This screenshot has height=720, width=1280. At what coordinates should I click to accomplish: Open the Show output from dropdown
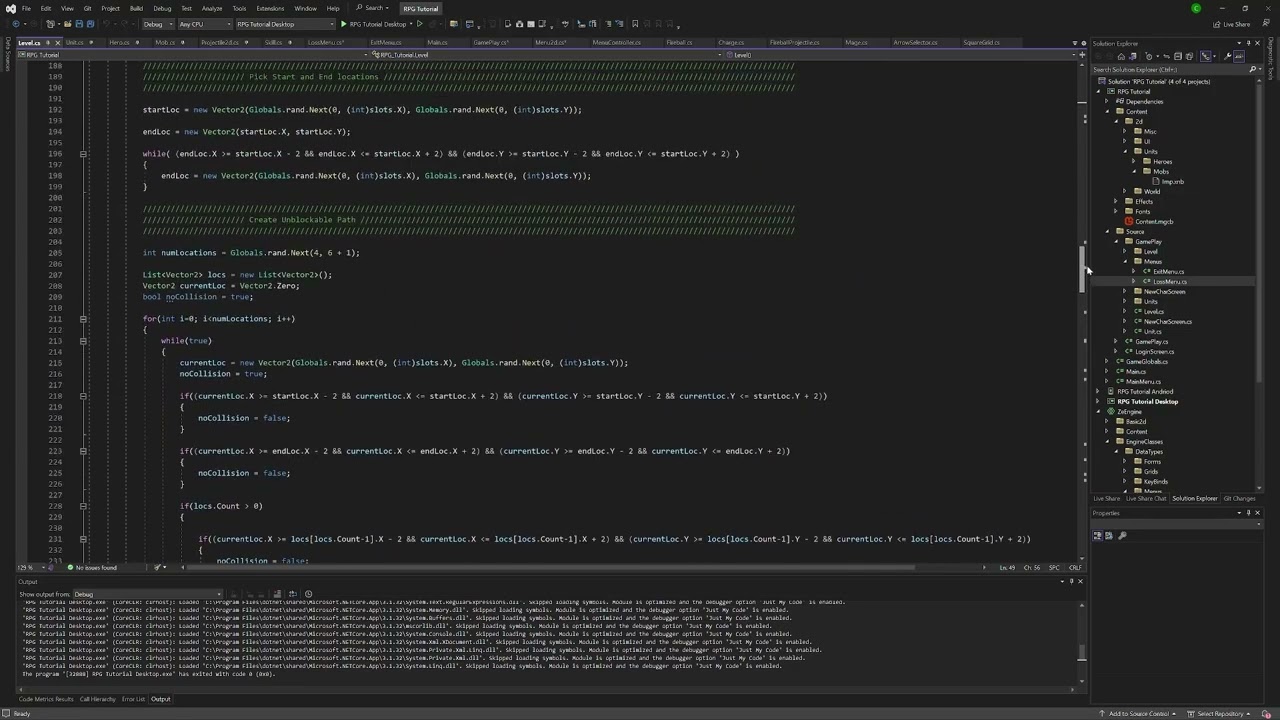click(x=146, y=594)
